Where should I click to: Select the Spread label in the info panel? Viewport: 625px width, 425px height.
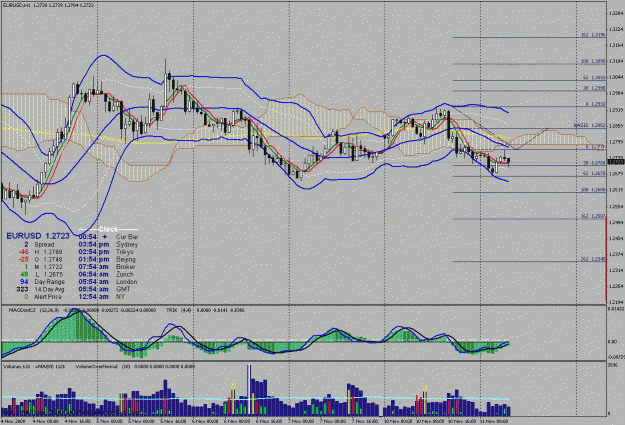(44, 244)
